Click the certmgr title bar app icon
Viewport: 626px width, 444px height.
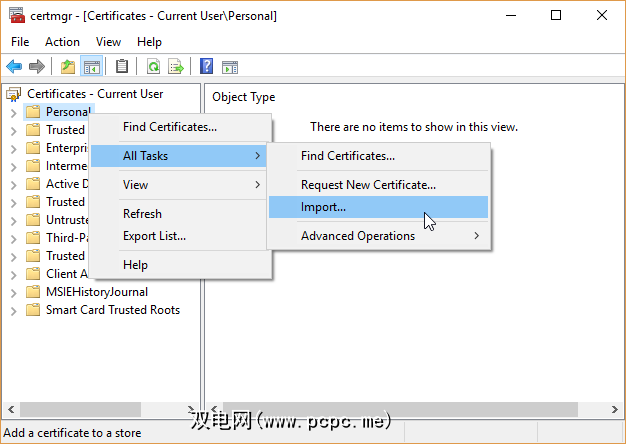click(17, 16)
